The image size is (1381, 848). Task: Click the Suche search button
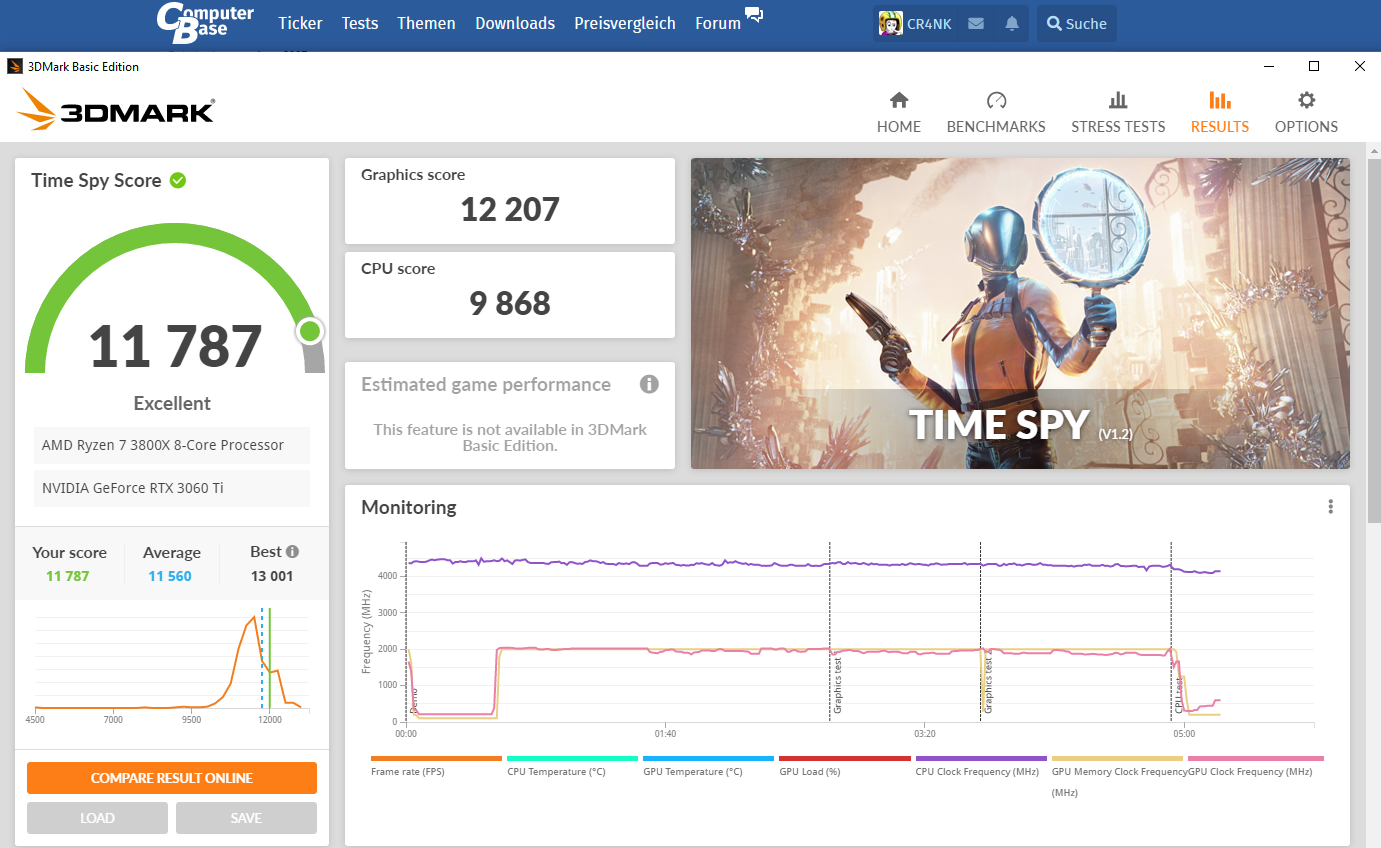point(1077,23)
